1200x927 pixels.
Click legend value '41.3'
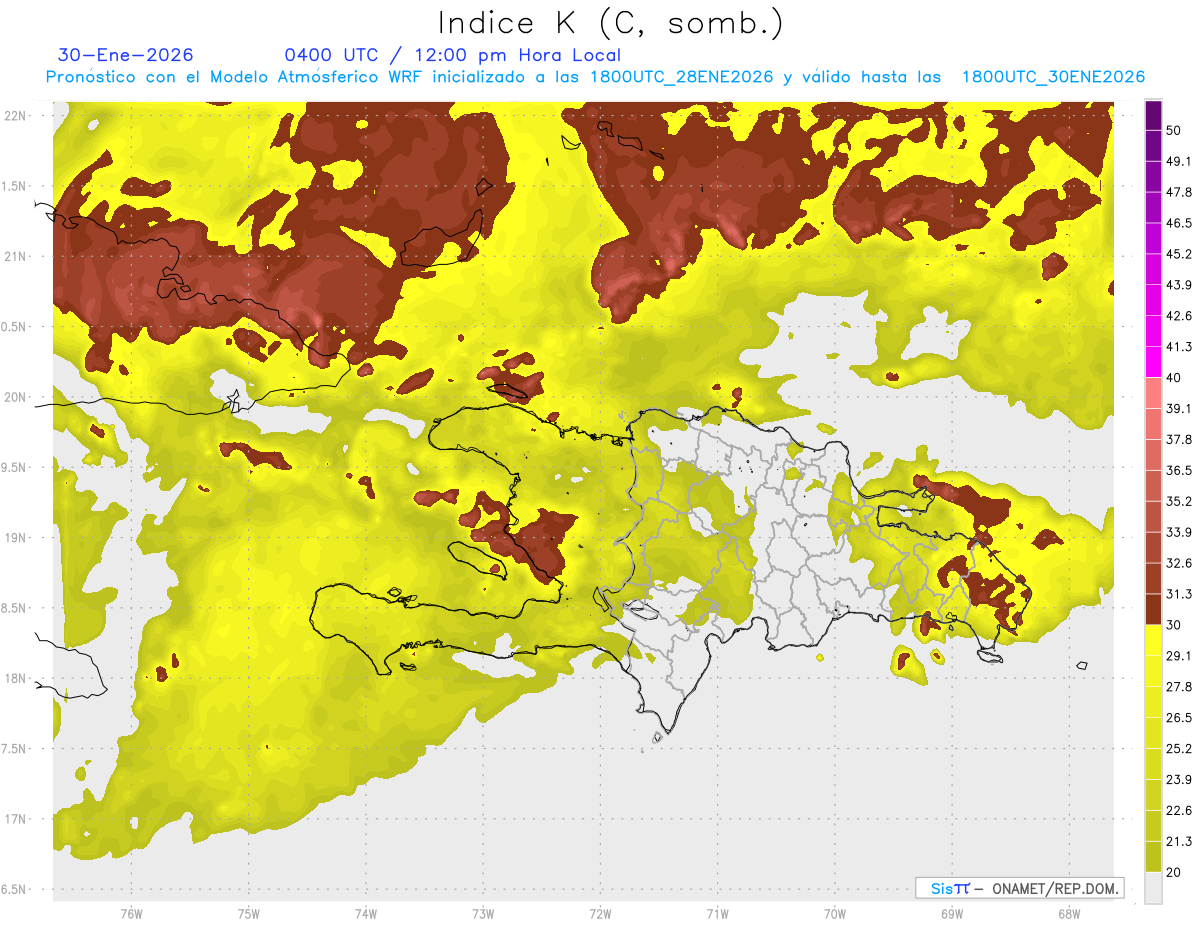coord(1179,347)
